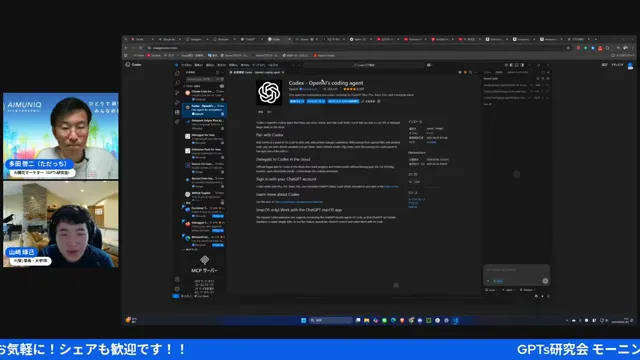
Task: Refresh the extensions list in sidebar header
Action: (x=218, y=72)
